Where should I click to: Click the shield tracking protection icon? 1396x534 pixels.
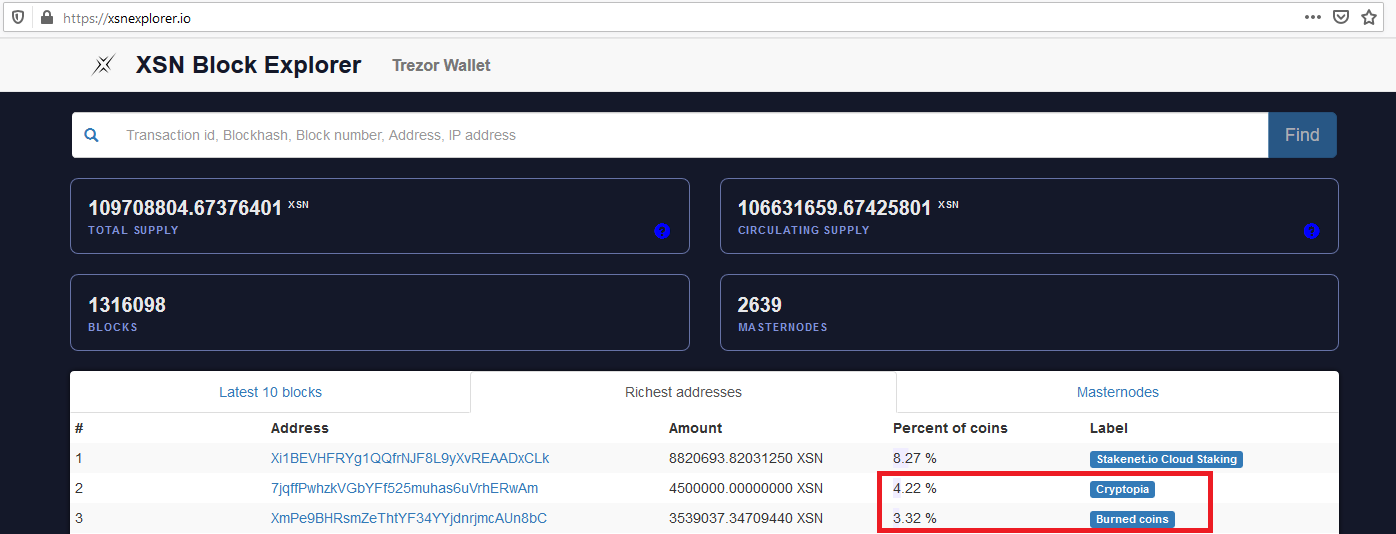point(18,17)
